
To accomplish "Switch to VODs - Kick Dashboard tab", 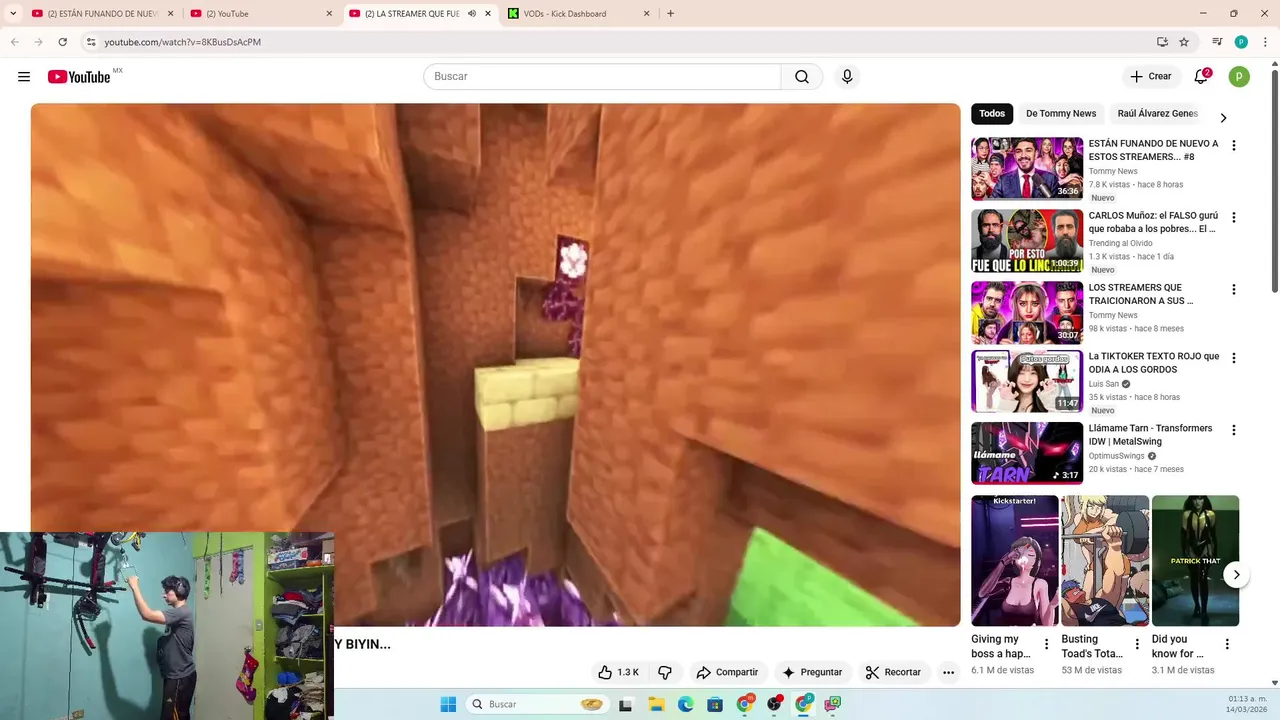I will tap(579, 14).
